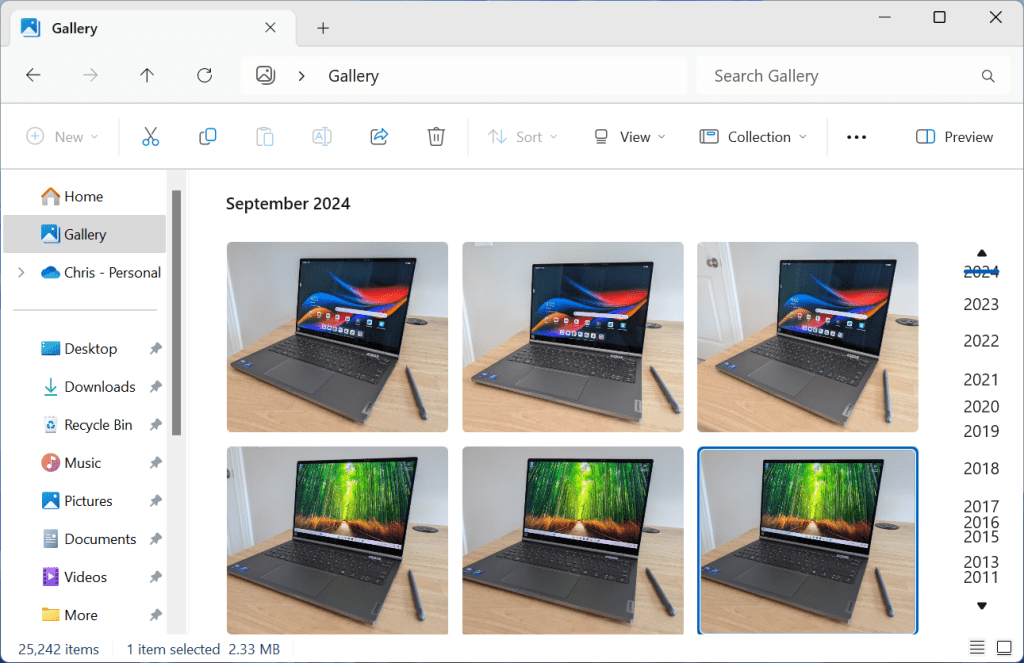Click the Gallery icon in address bar

coord(265,75)
